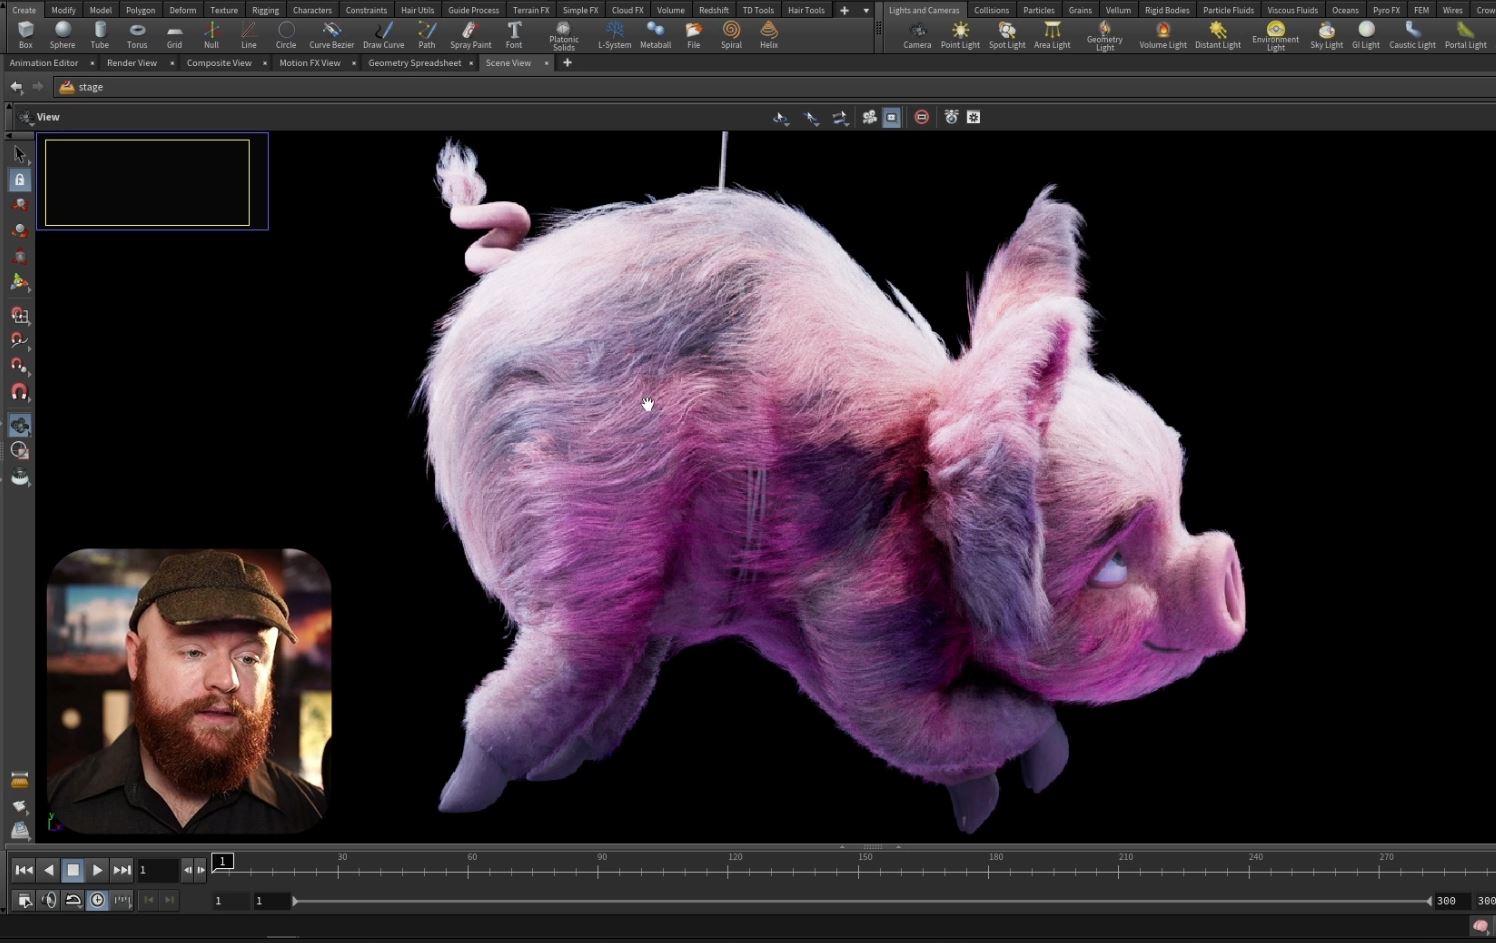
Task: Add a Spot Light
Action: 1007,35
